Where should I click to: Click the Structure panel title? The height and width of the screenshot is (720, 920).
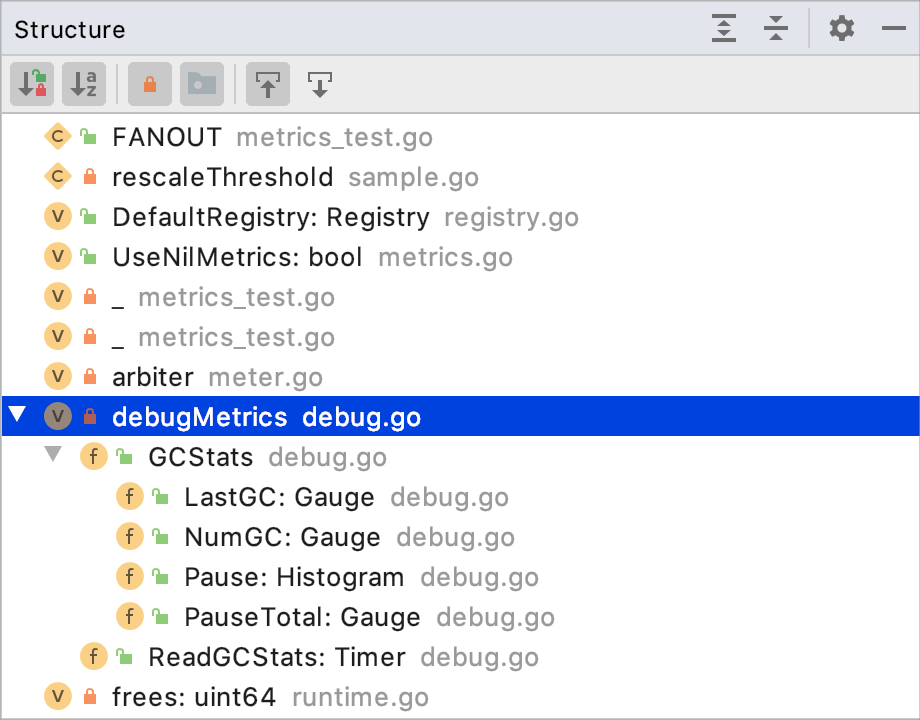tap(69, 29)
